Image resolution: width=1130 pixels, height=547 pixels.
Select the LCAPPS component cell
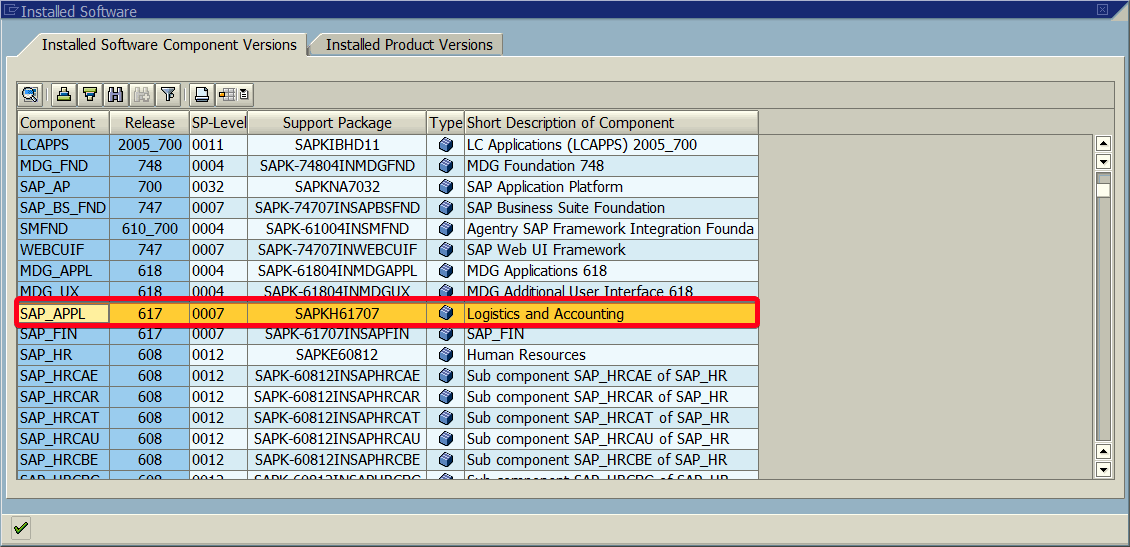[x=63, y=145]
